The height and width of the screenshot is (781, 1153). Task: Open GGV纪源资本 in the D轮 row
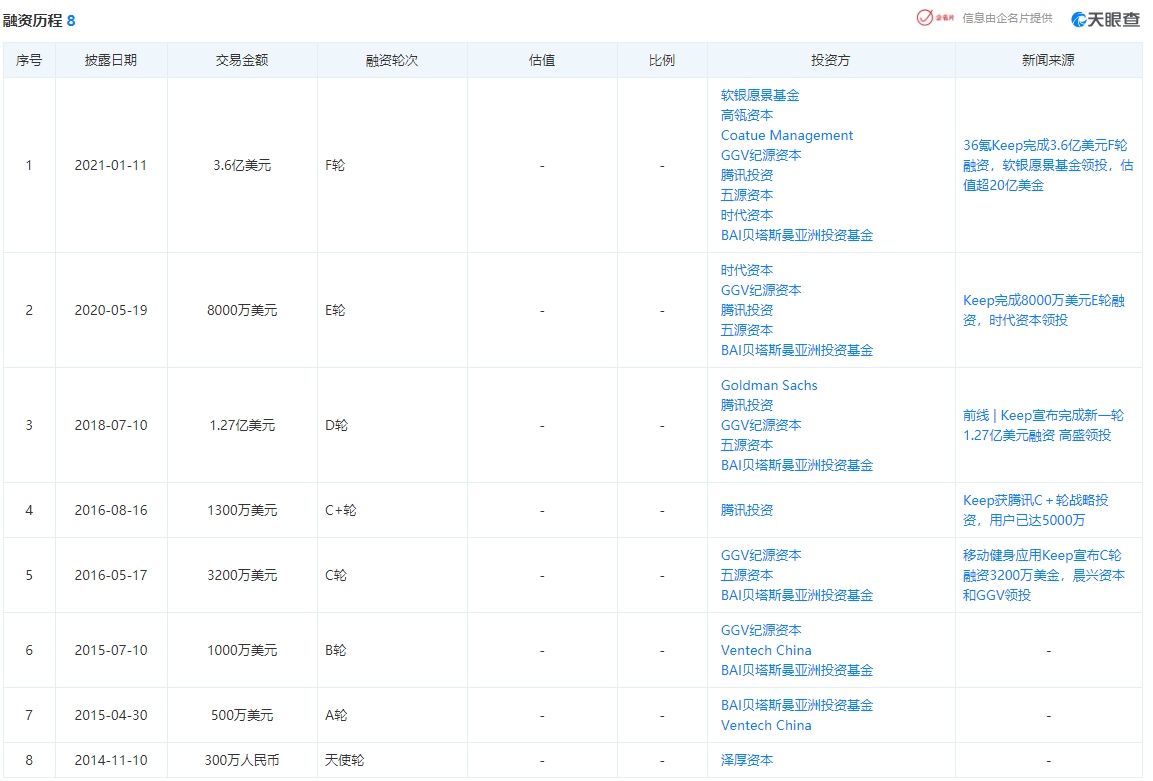(761, 425)
